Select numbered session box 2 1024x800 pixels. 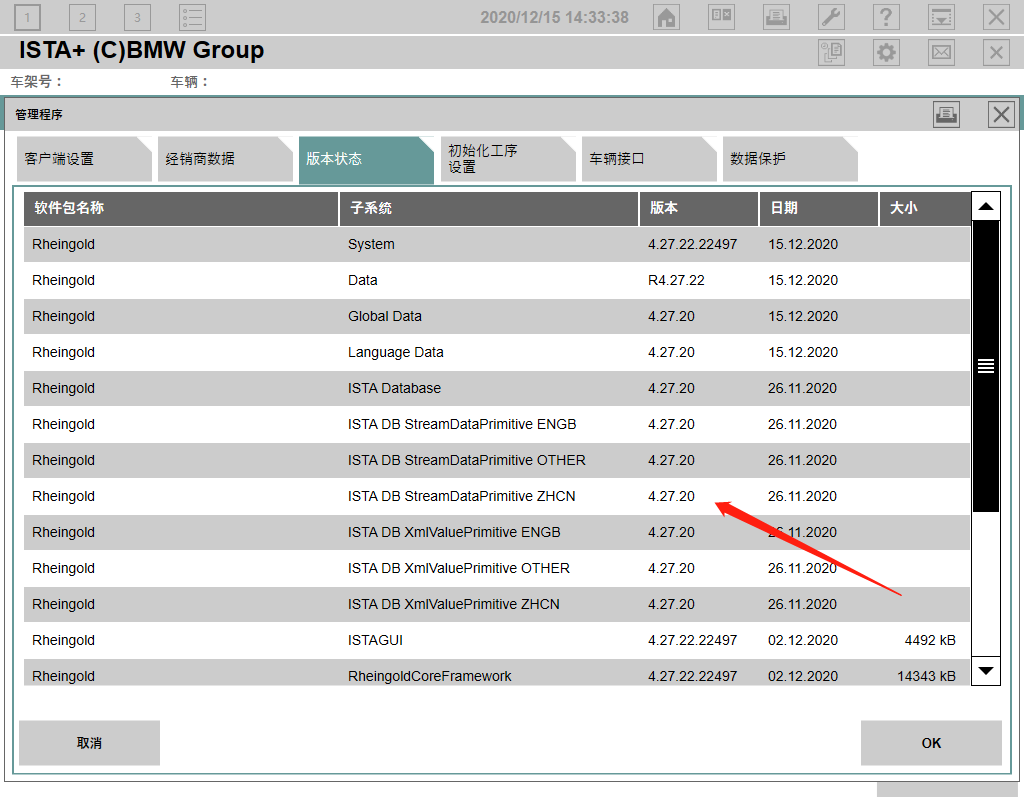click(82, 17)
